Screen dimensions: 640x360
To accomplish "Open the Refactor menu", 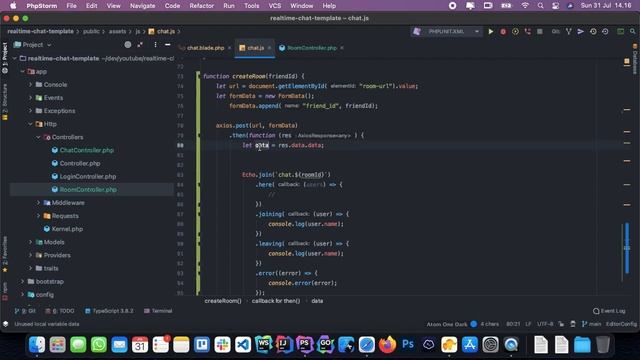I will click(x=201, y=6).
